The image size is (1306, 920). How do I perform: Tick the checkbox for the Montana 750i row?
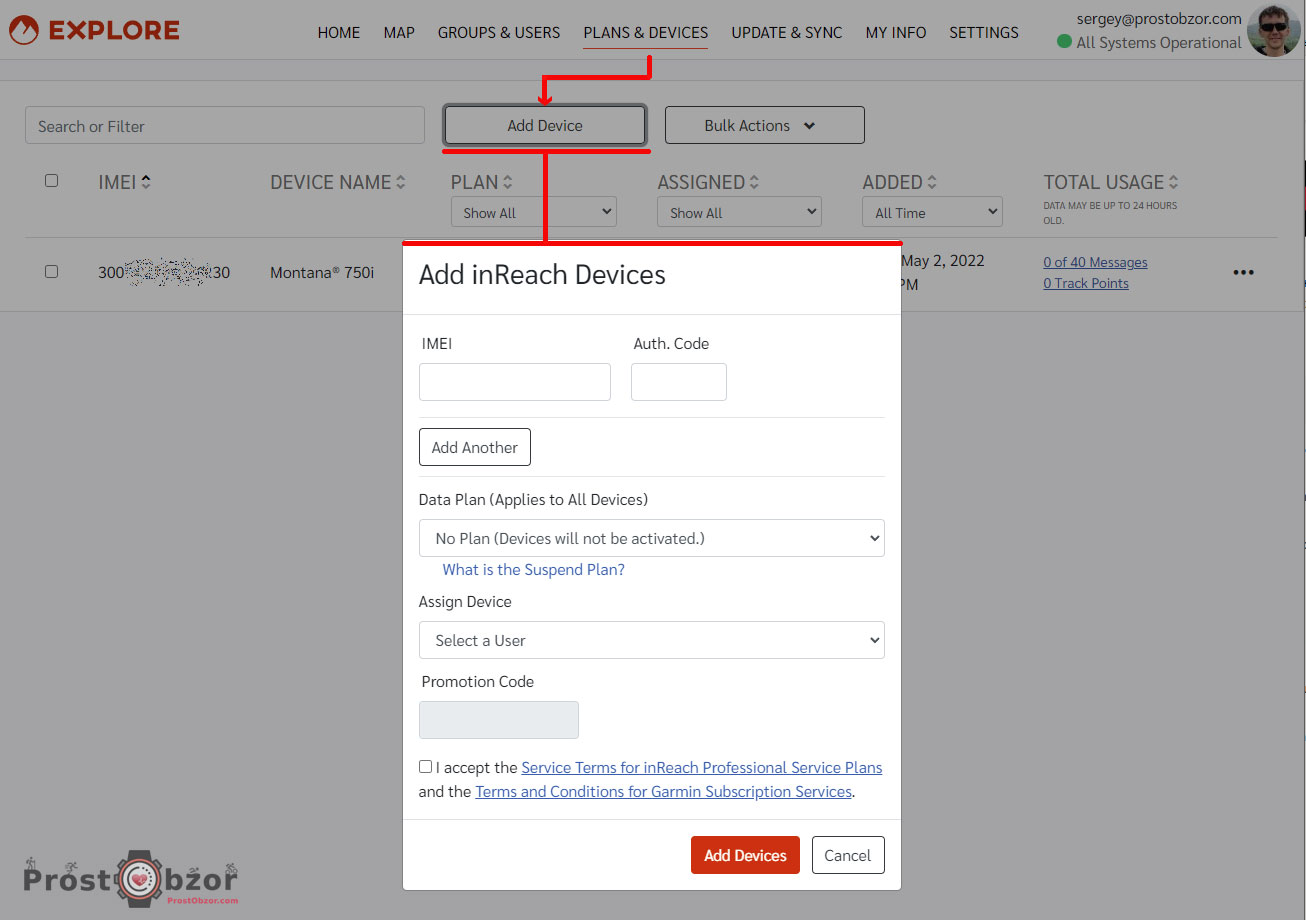tap(52, 271)
